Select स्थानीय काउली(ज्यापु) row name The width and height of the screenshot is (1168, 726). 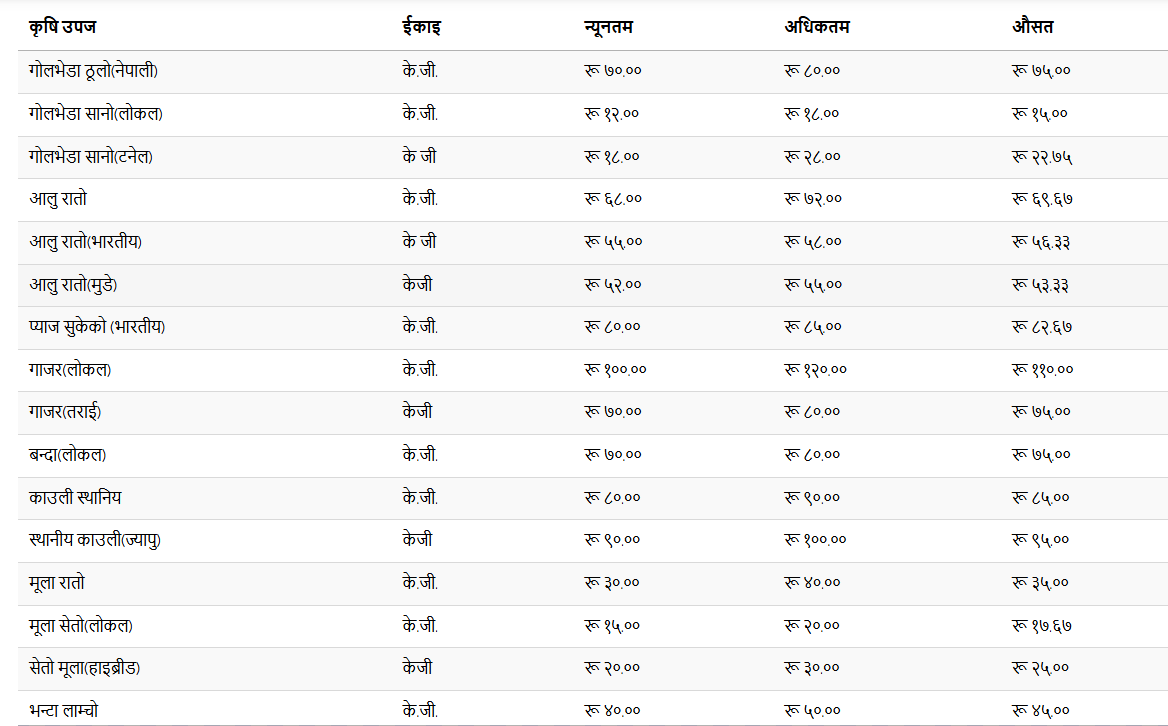(95, 540)
